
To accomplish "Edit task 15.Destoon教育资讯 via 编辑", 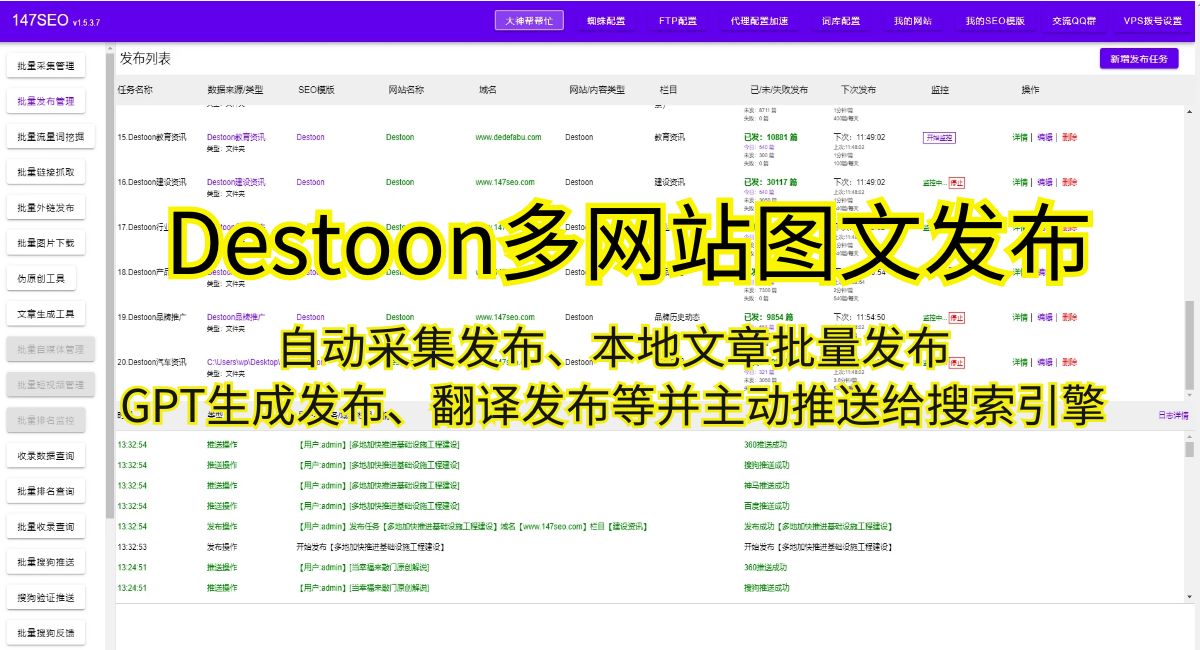I will 1045,137.
